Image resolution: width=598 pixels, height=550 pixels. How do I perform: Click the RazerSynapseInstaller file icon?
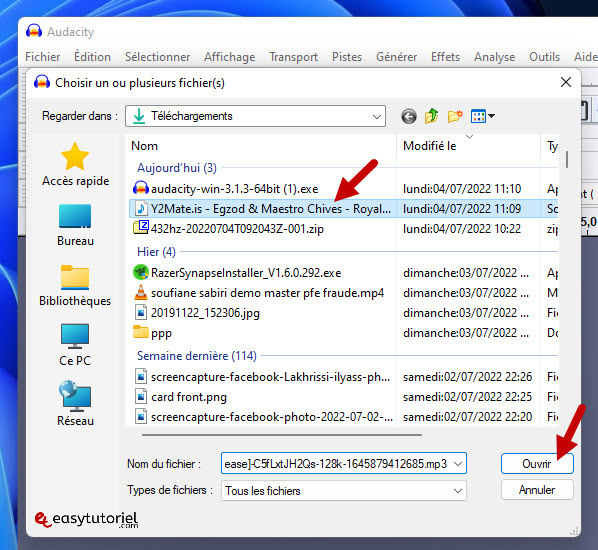[x=140, y=272]
